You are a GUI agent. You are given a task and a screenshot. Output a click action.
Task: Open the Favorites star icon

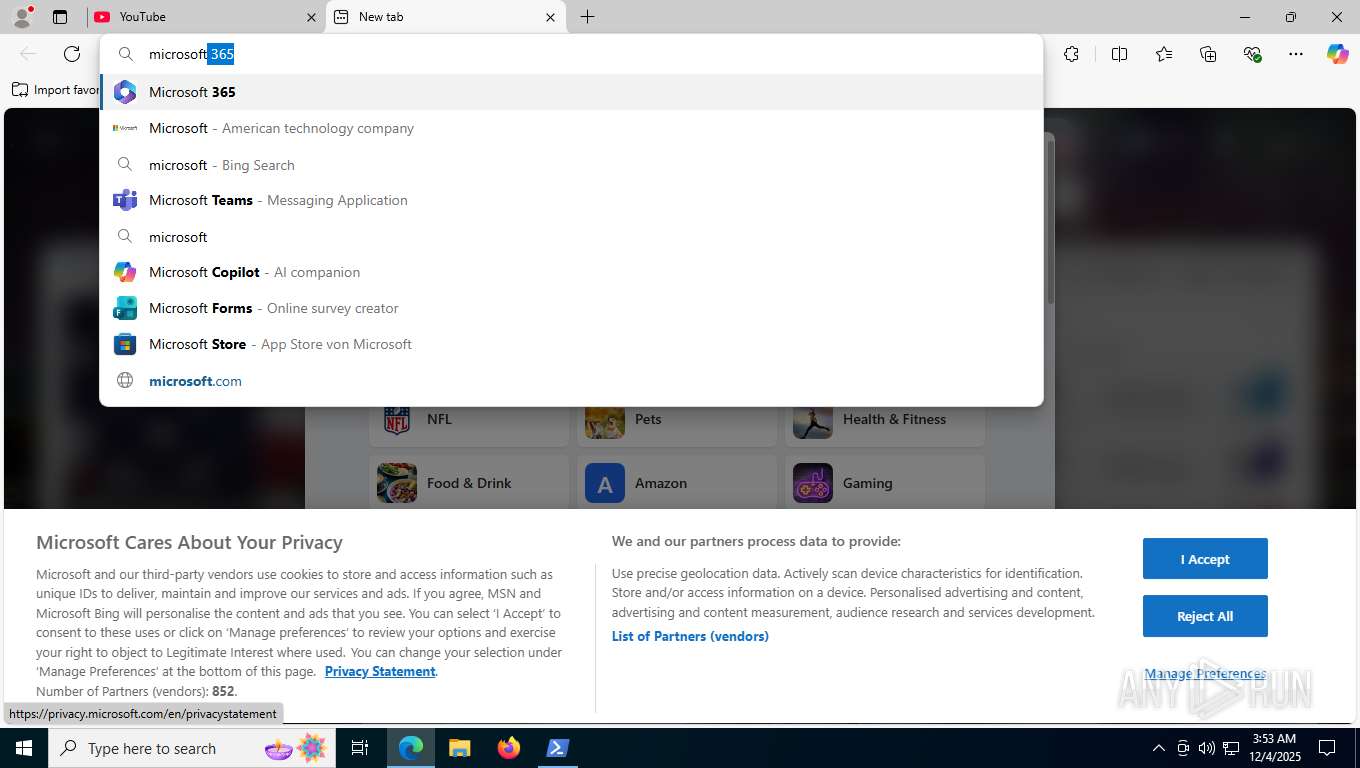pyautogui.click(x=1164, y=54)
